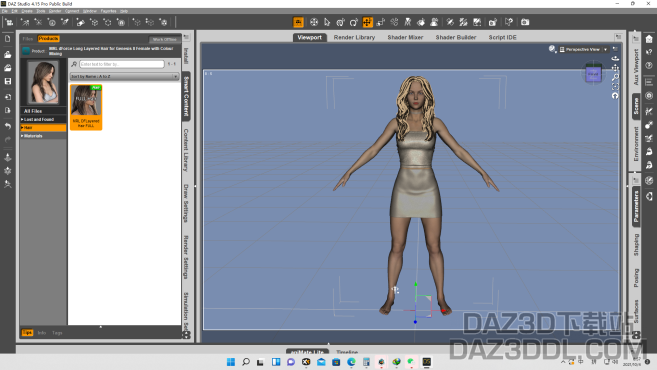
Task: Open the Perspective View camera dropdown
Action: coord(584,49)
